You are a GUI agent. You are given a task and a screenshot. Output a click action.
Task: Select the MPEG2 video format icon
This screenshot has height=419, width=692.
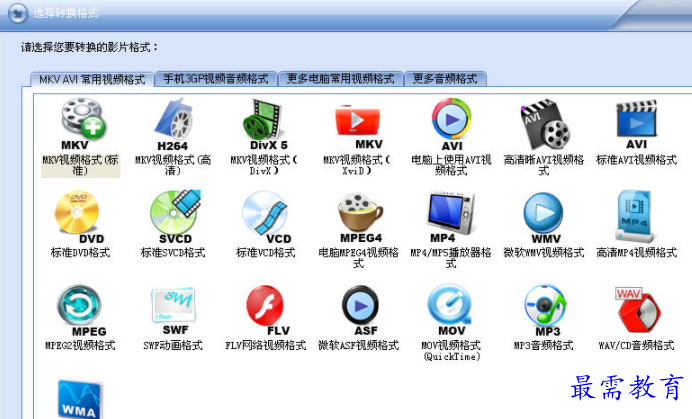(x=81, y=311)
